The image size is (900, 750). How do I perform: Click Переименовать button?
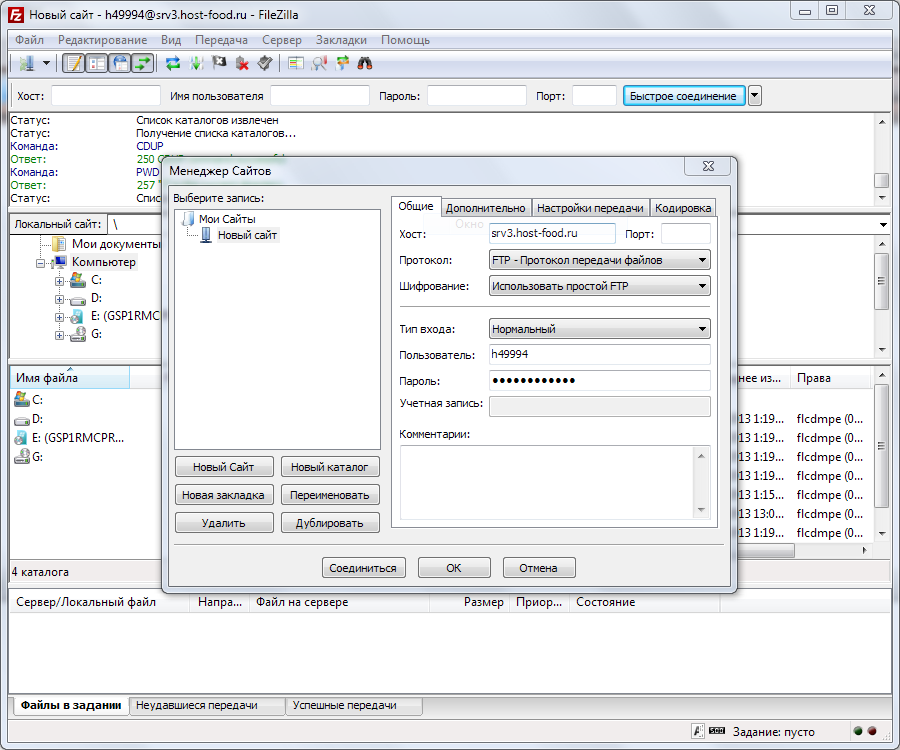pos(329,495)
